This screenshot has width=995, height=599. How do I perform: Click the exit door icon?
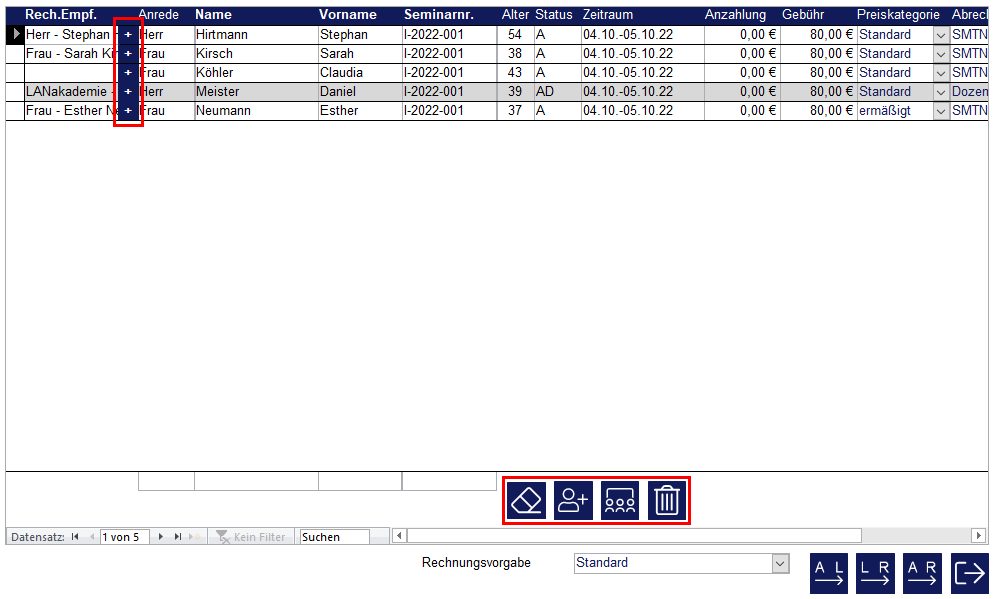coord(969,573)
